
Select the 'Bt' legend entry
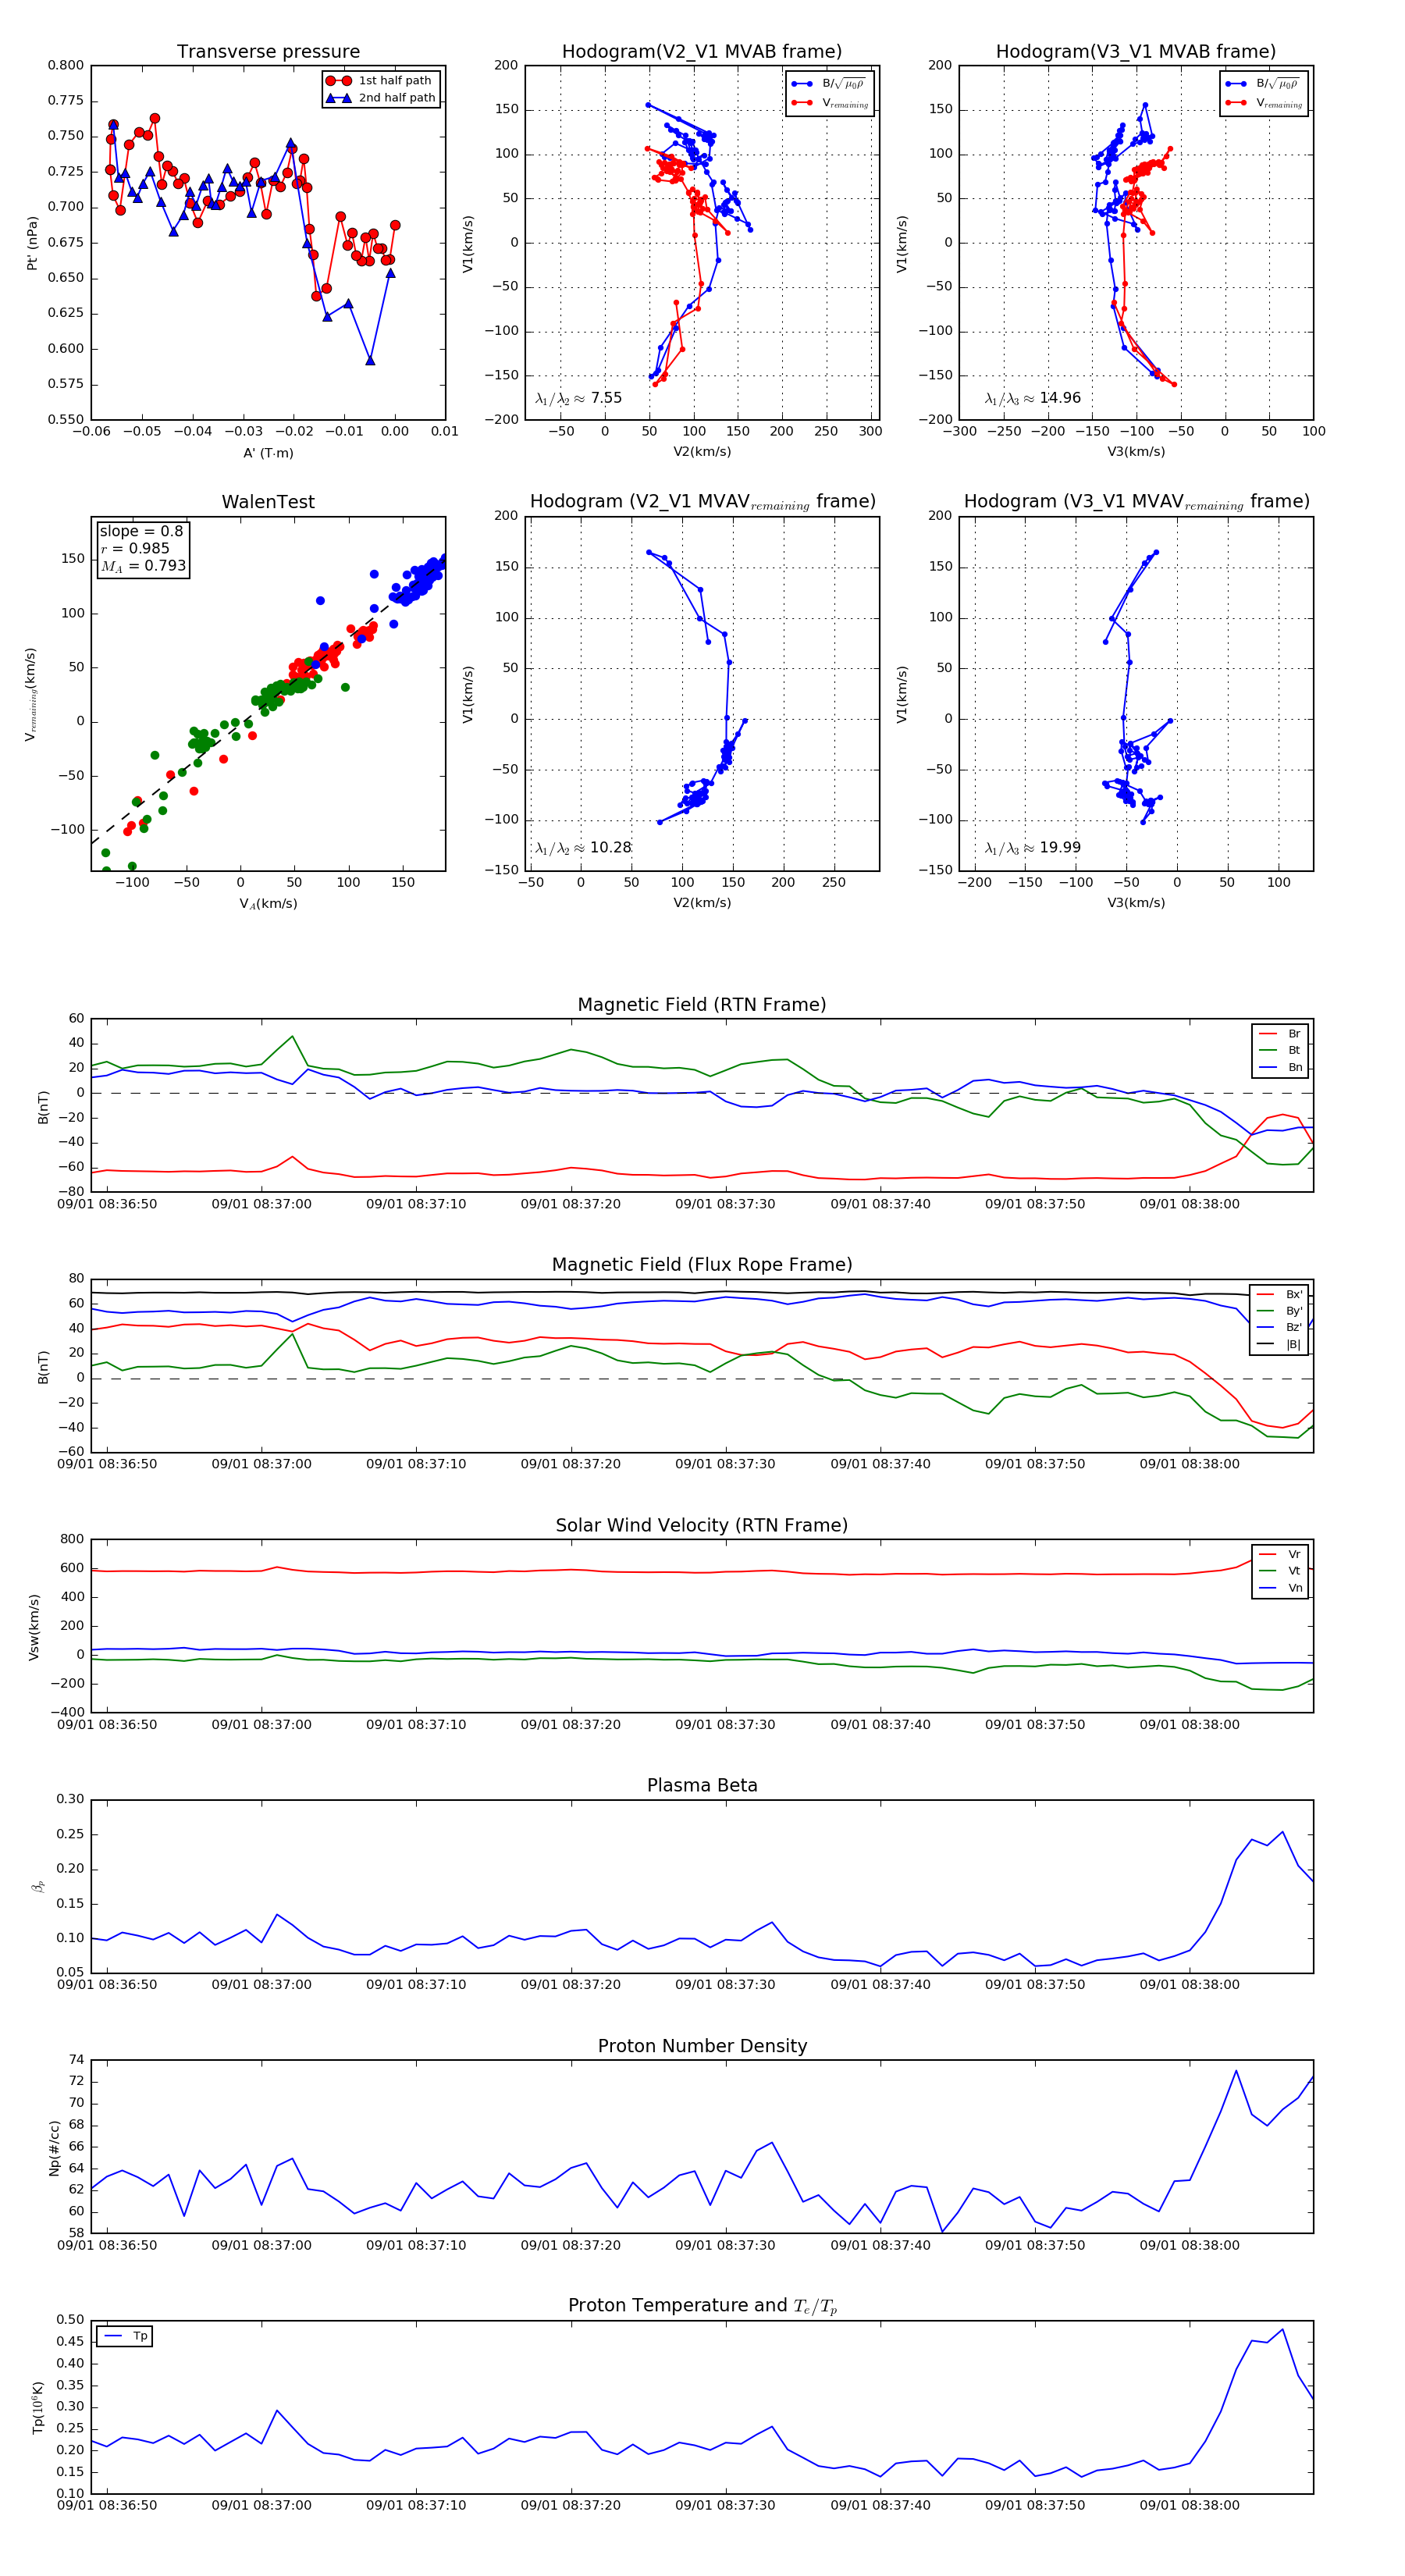[x=1280, y=1051]
